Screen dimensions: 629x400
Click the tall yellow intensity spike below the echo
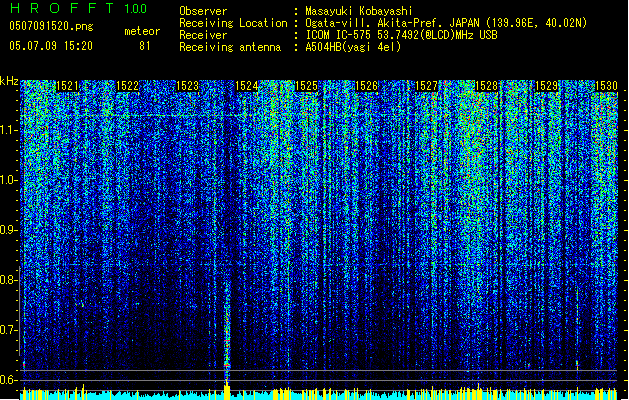tap(227, 391)
